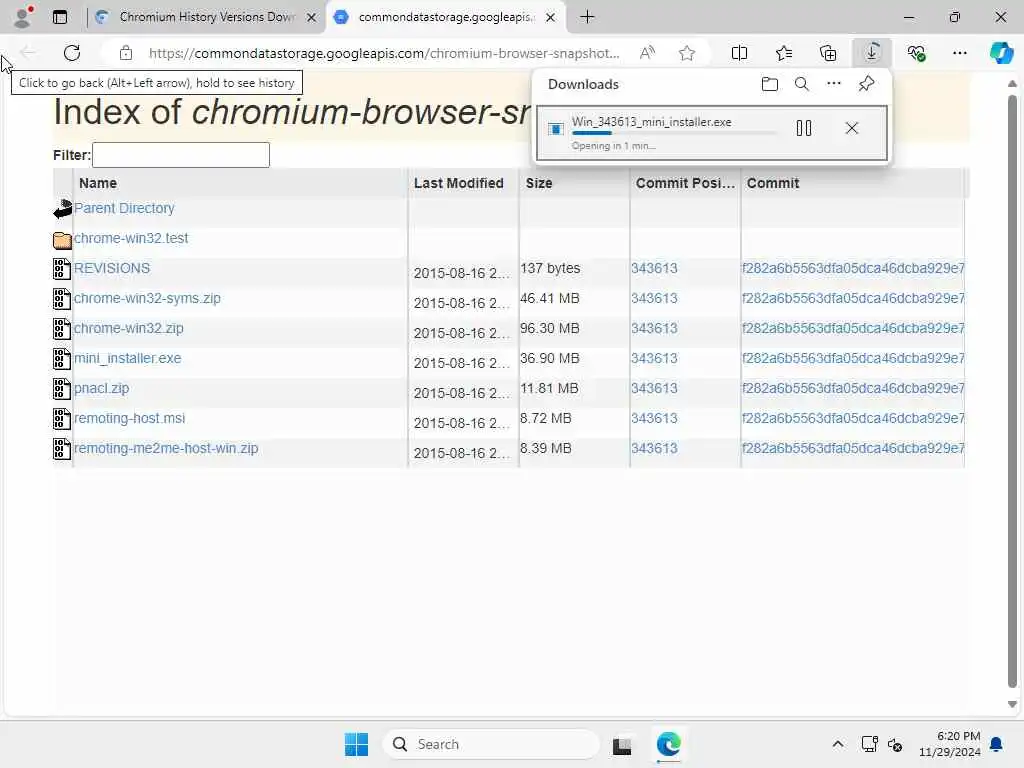The width and height of the screenshot is (1024, 768).
Task: Download chrome-win32.zip
Action: 129,328
